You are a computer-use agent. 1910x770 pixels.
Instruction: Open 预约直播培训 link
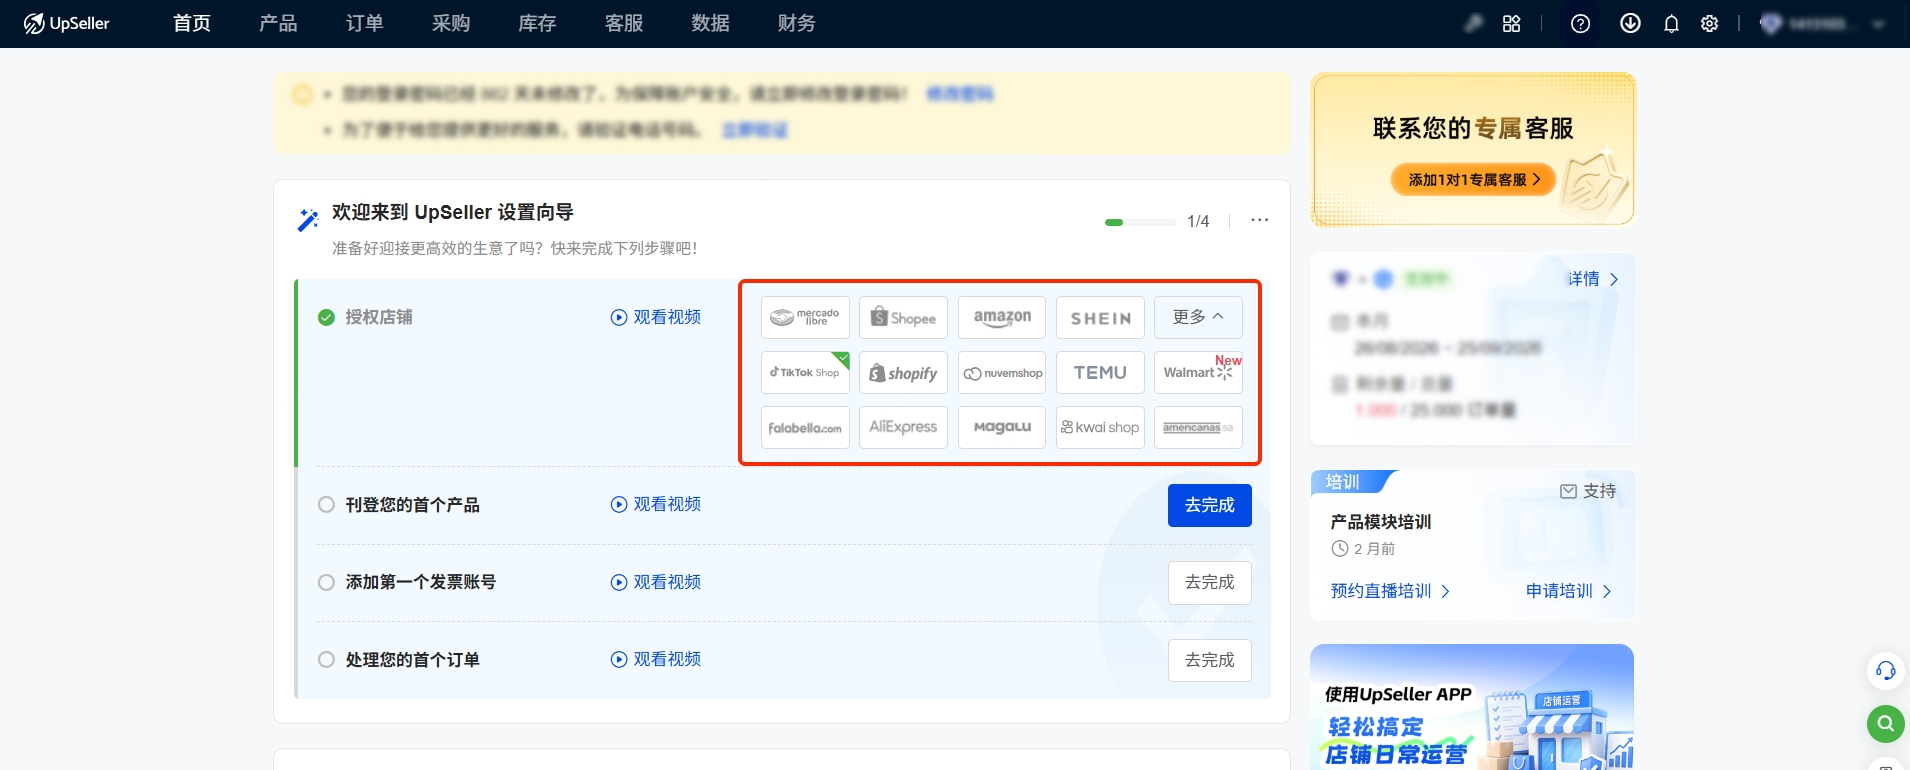click(x=1390, y=591)
